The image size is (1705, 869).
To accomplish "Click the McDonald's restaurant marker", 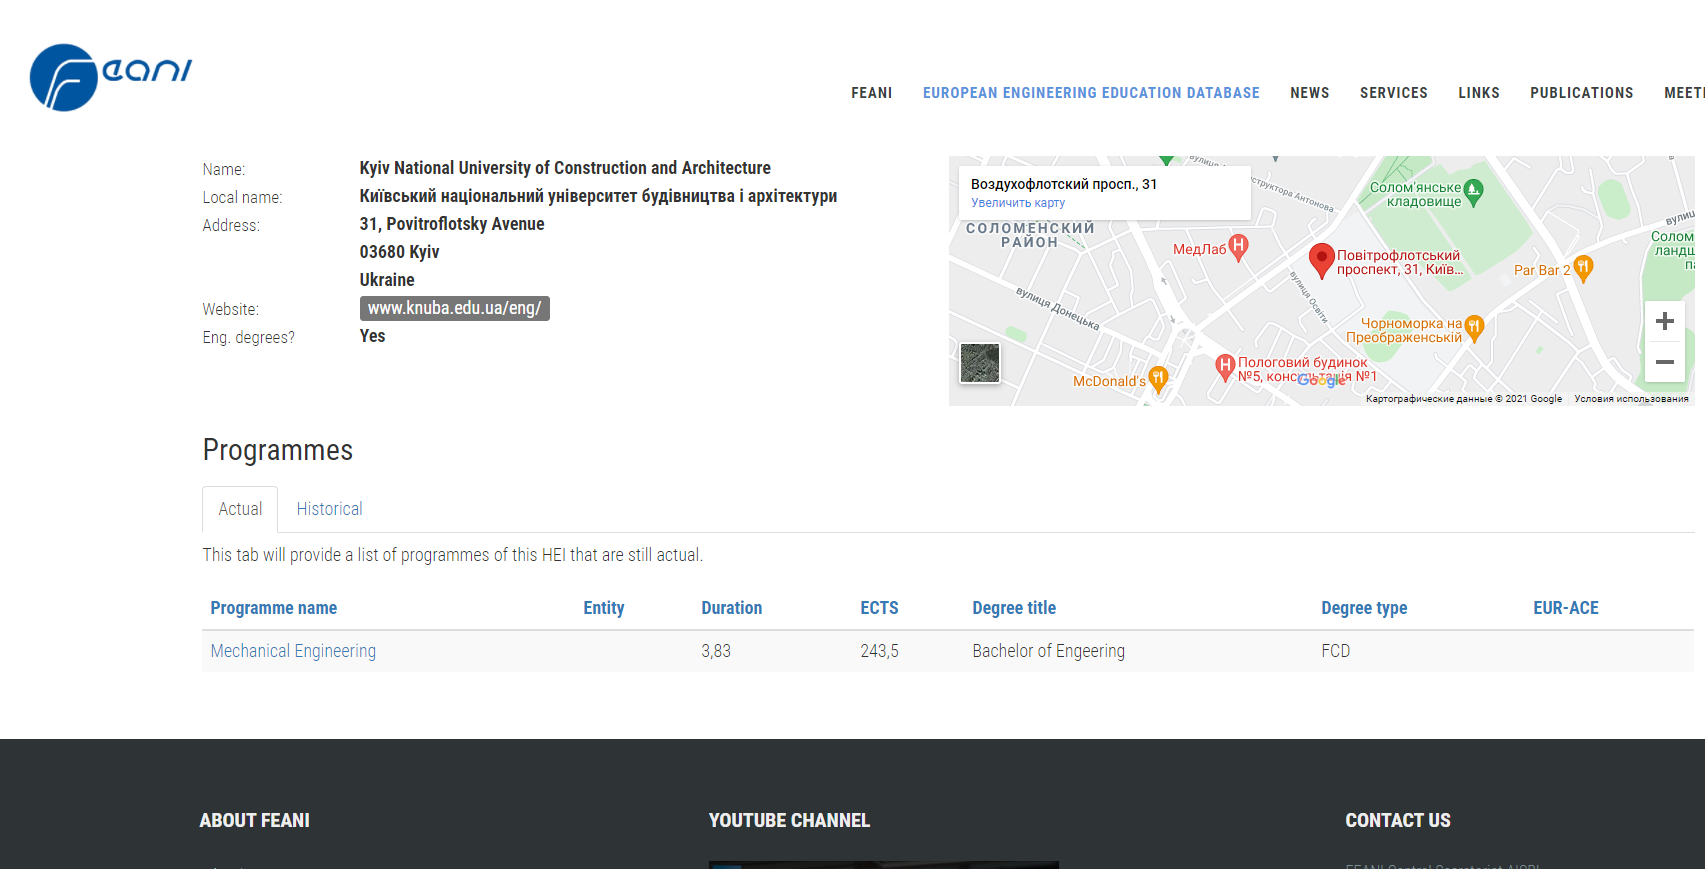I will pos(1158,379).
